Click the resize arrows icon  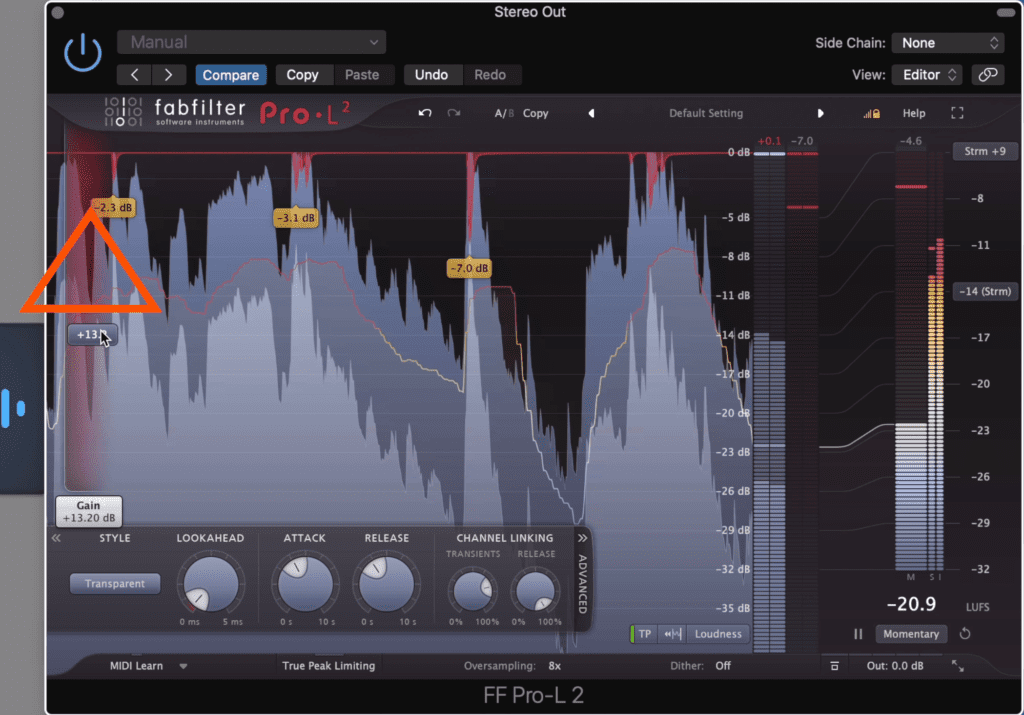point(957,666)
